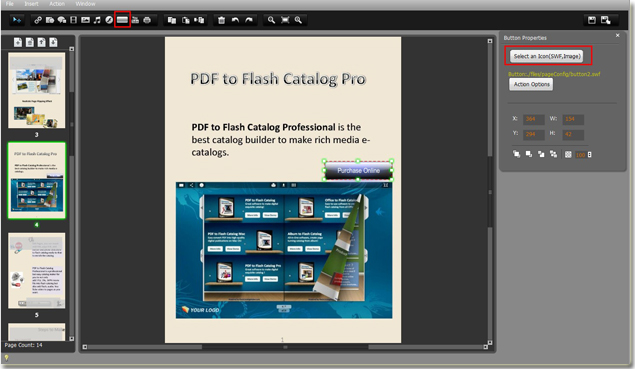The image size is (635, 369).
Task: Copy the selected object with first copy icon
Action: pyautogui.click(x=172, y=20)
